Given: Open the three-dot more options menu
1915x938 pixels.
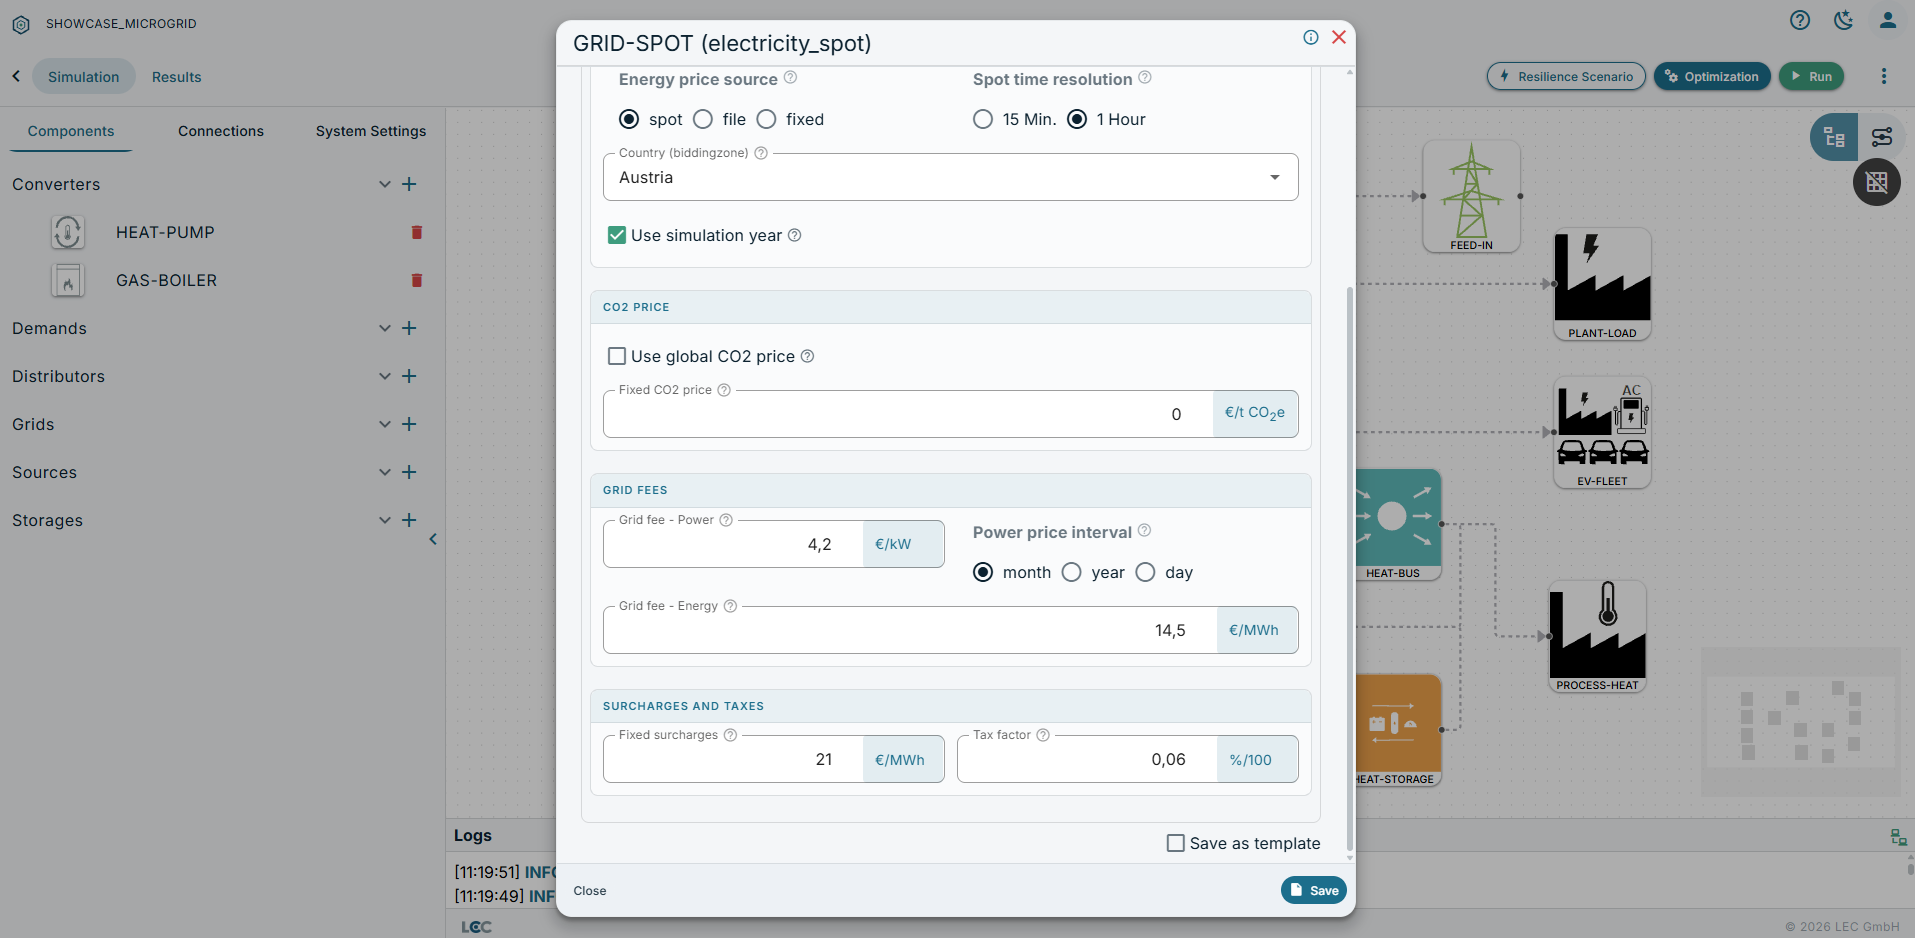Looking at the screenshot, I should click(1884, 76).
